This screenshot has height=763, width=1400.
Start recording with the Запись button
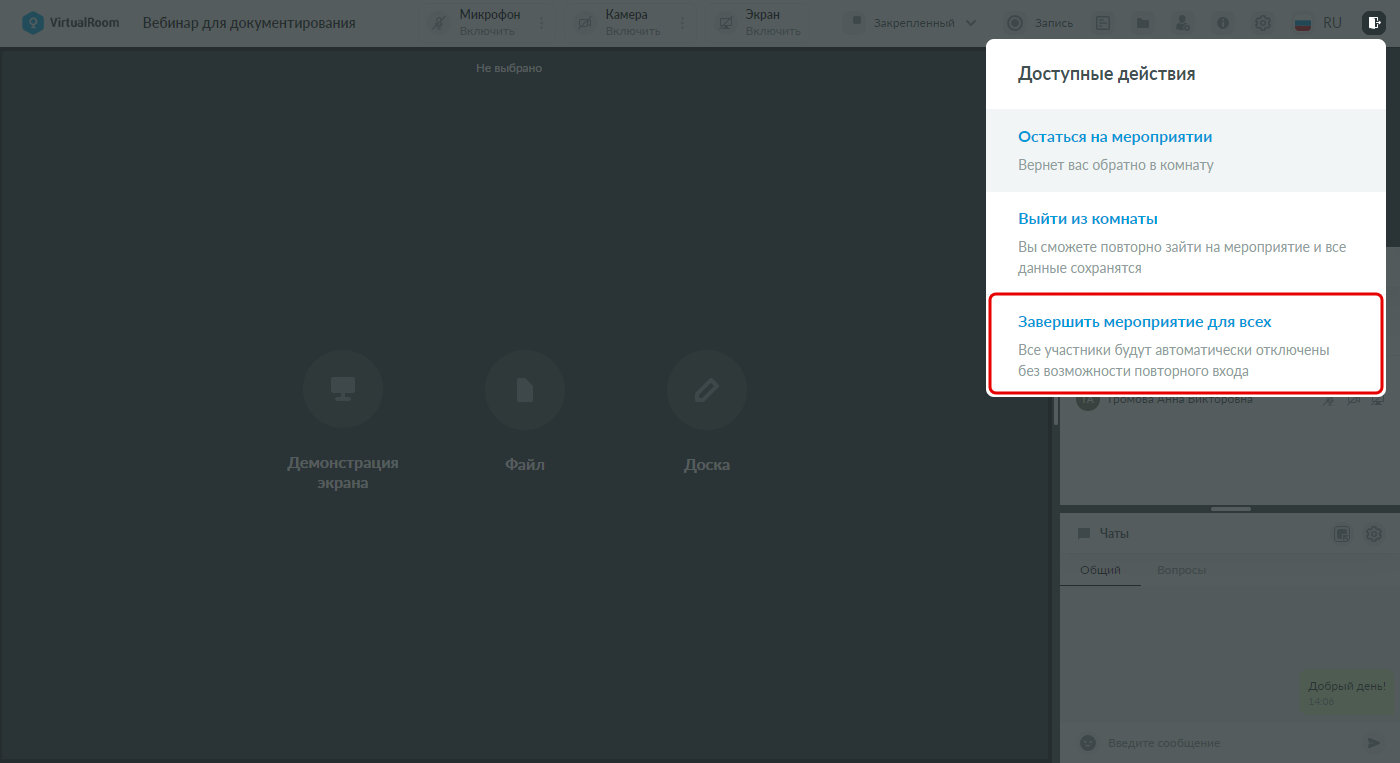click(x=1040, y=23)
